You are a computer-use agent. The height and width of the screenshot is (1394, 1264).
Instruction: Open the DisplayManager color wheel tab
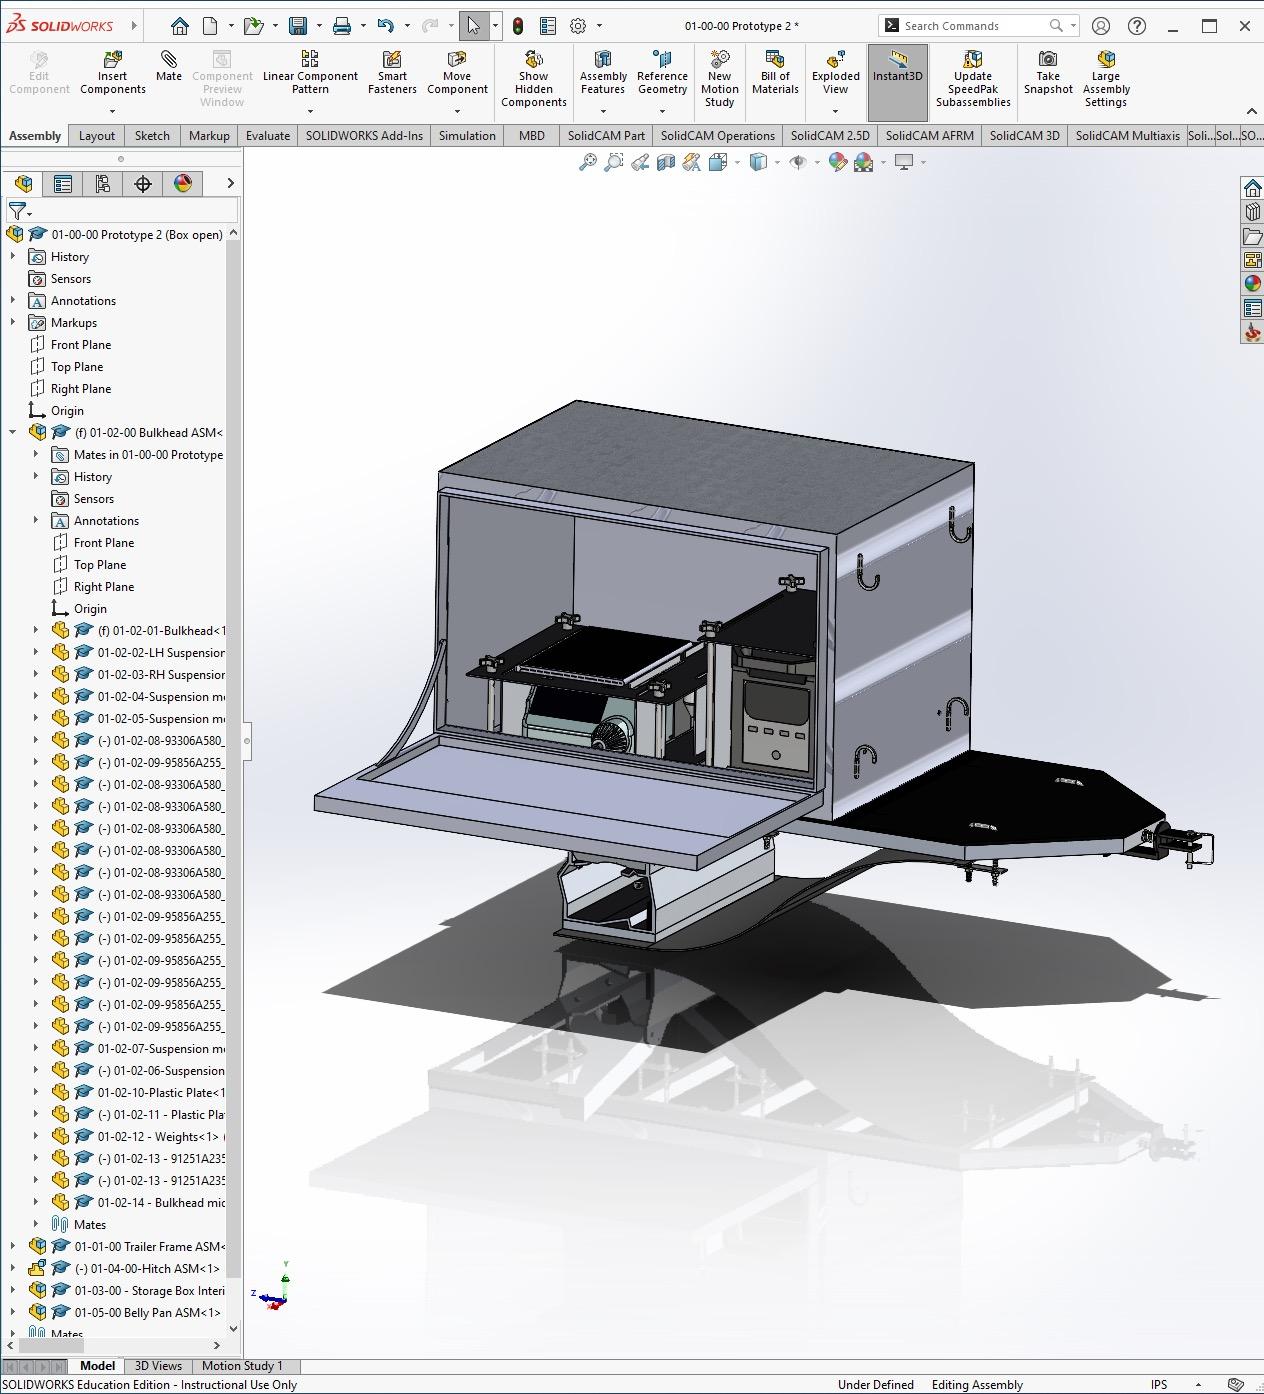click(182, 183)
